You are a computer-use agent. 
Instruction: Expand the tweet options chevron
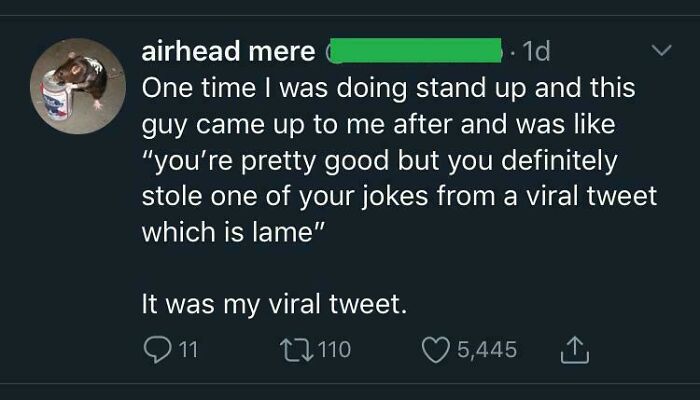pos(661,49)
